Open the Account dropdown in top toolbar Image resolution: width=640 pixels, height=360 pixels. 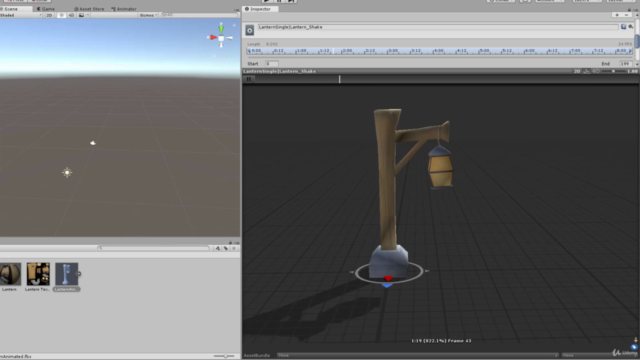[549, 1]
